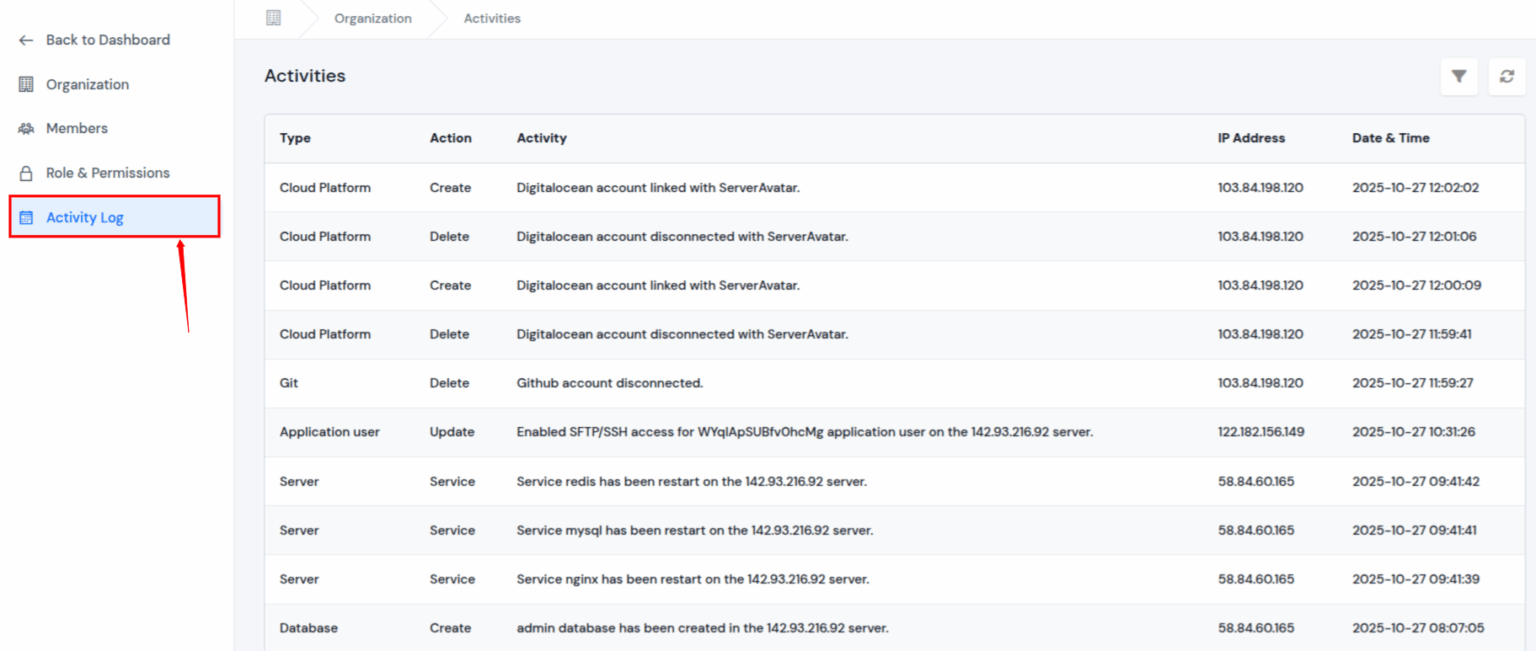Select the 12:00:09 Digitalocean account linked activity

coord(658,286)
